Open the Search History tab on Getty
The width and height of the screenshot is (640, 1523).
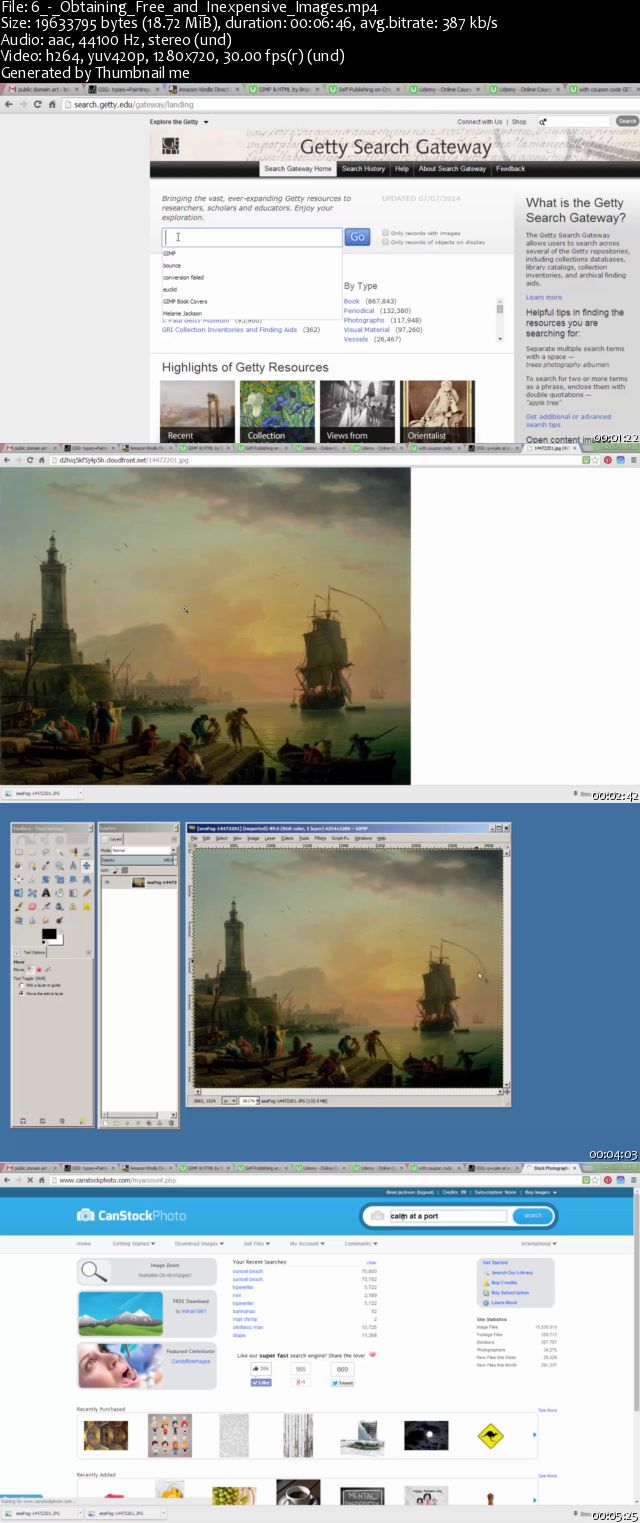363,169
